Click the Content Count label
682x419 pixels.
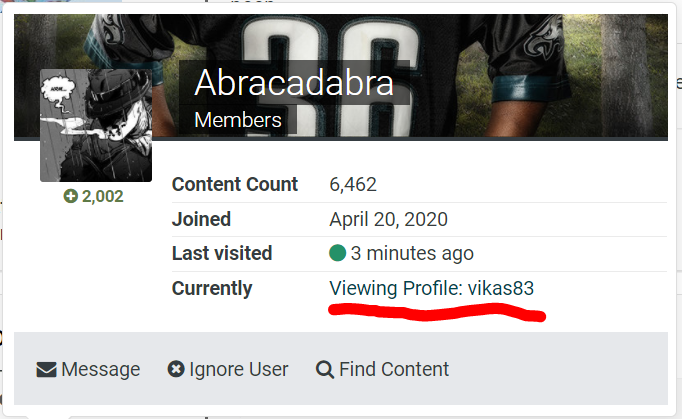[x=235, y=184]
